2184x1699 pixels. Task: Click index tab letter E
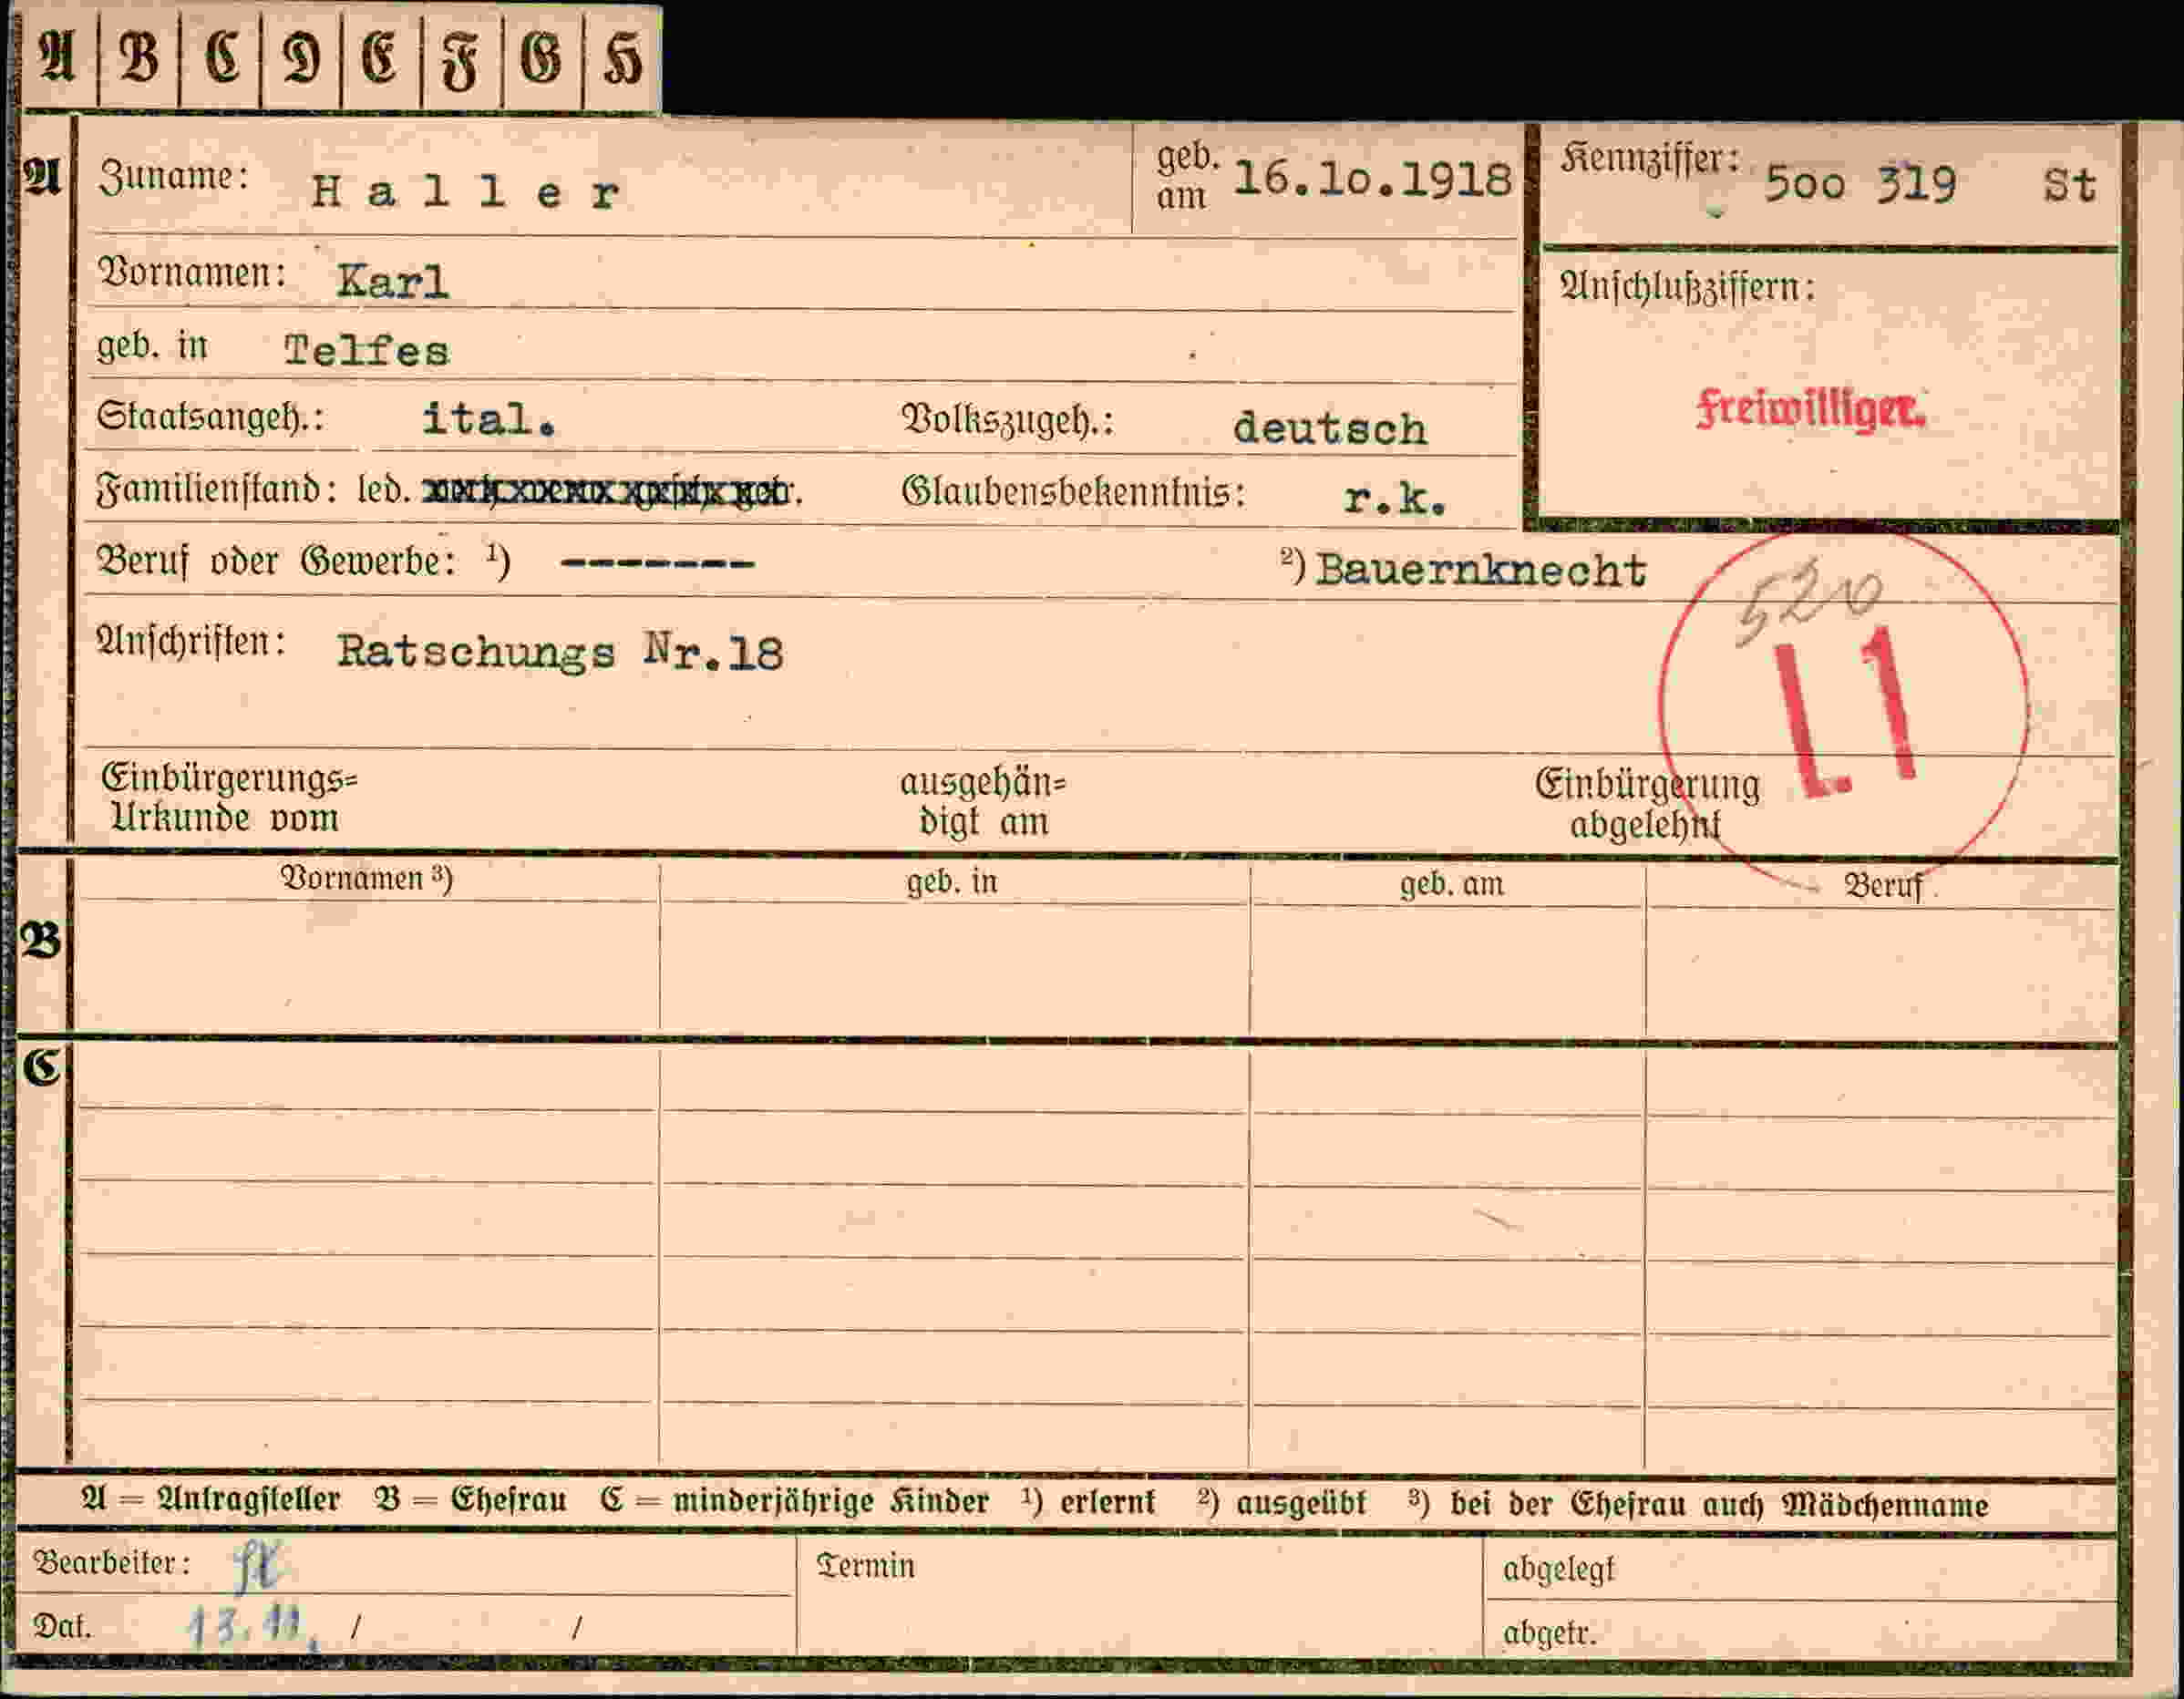[380, 56]
